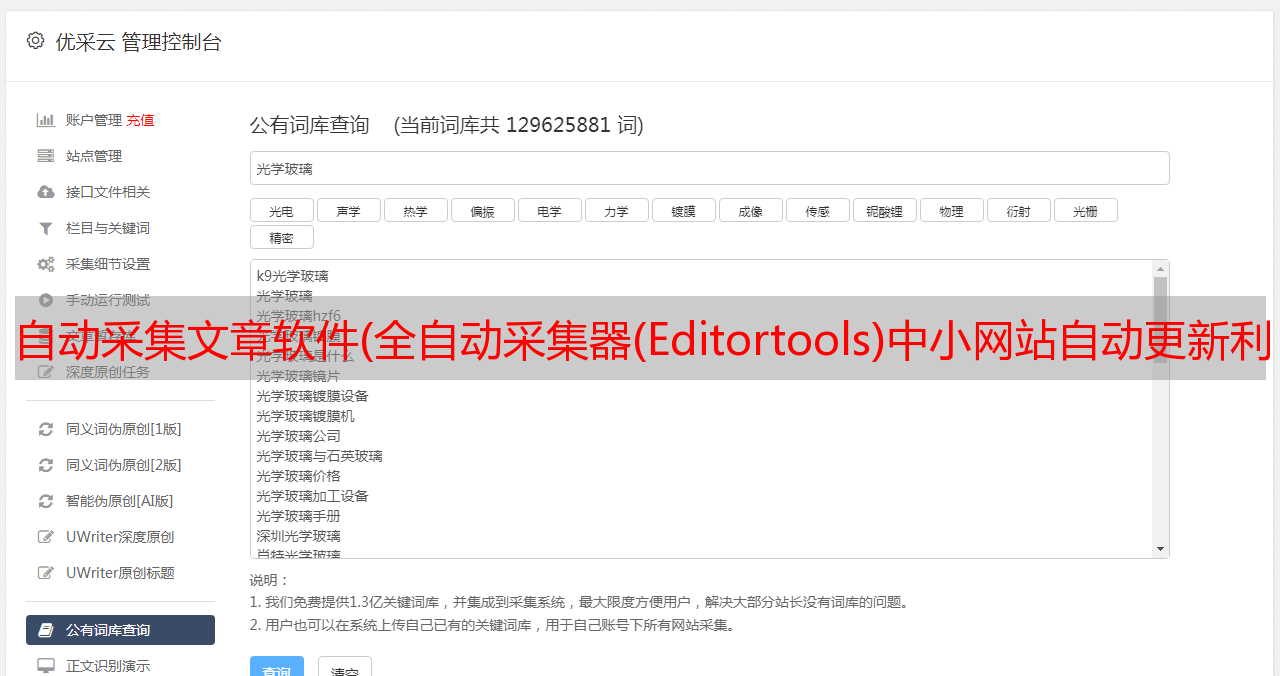Choose the 热学 tag button
This screenshot has width=1280, height=676.
tap(415, 211)
